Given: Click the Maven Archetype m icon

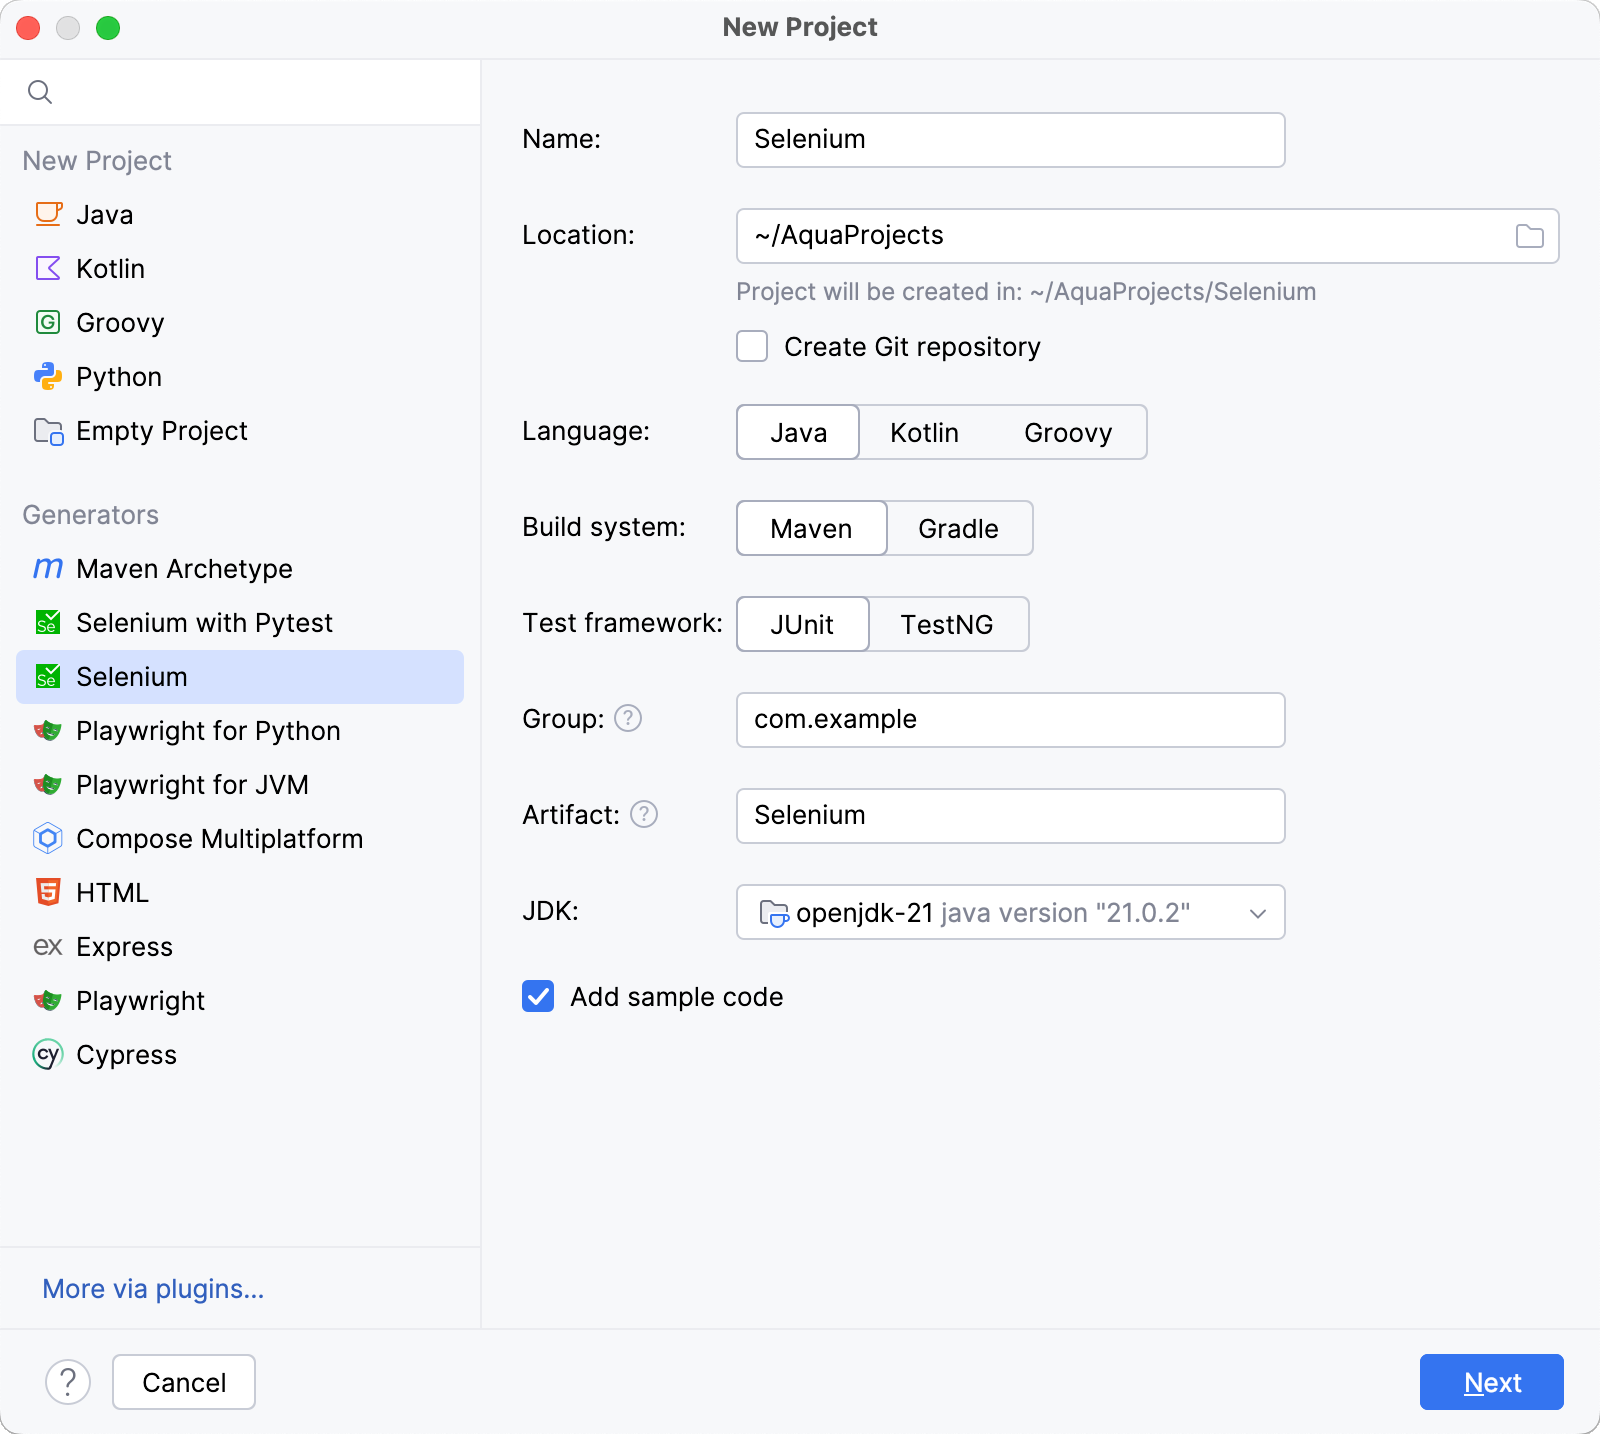Looking at the screenshot, I should 48,568.
